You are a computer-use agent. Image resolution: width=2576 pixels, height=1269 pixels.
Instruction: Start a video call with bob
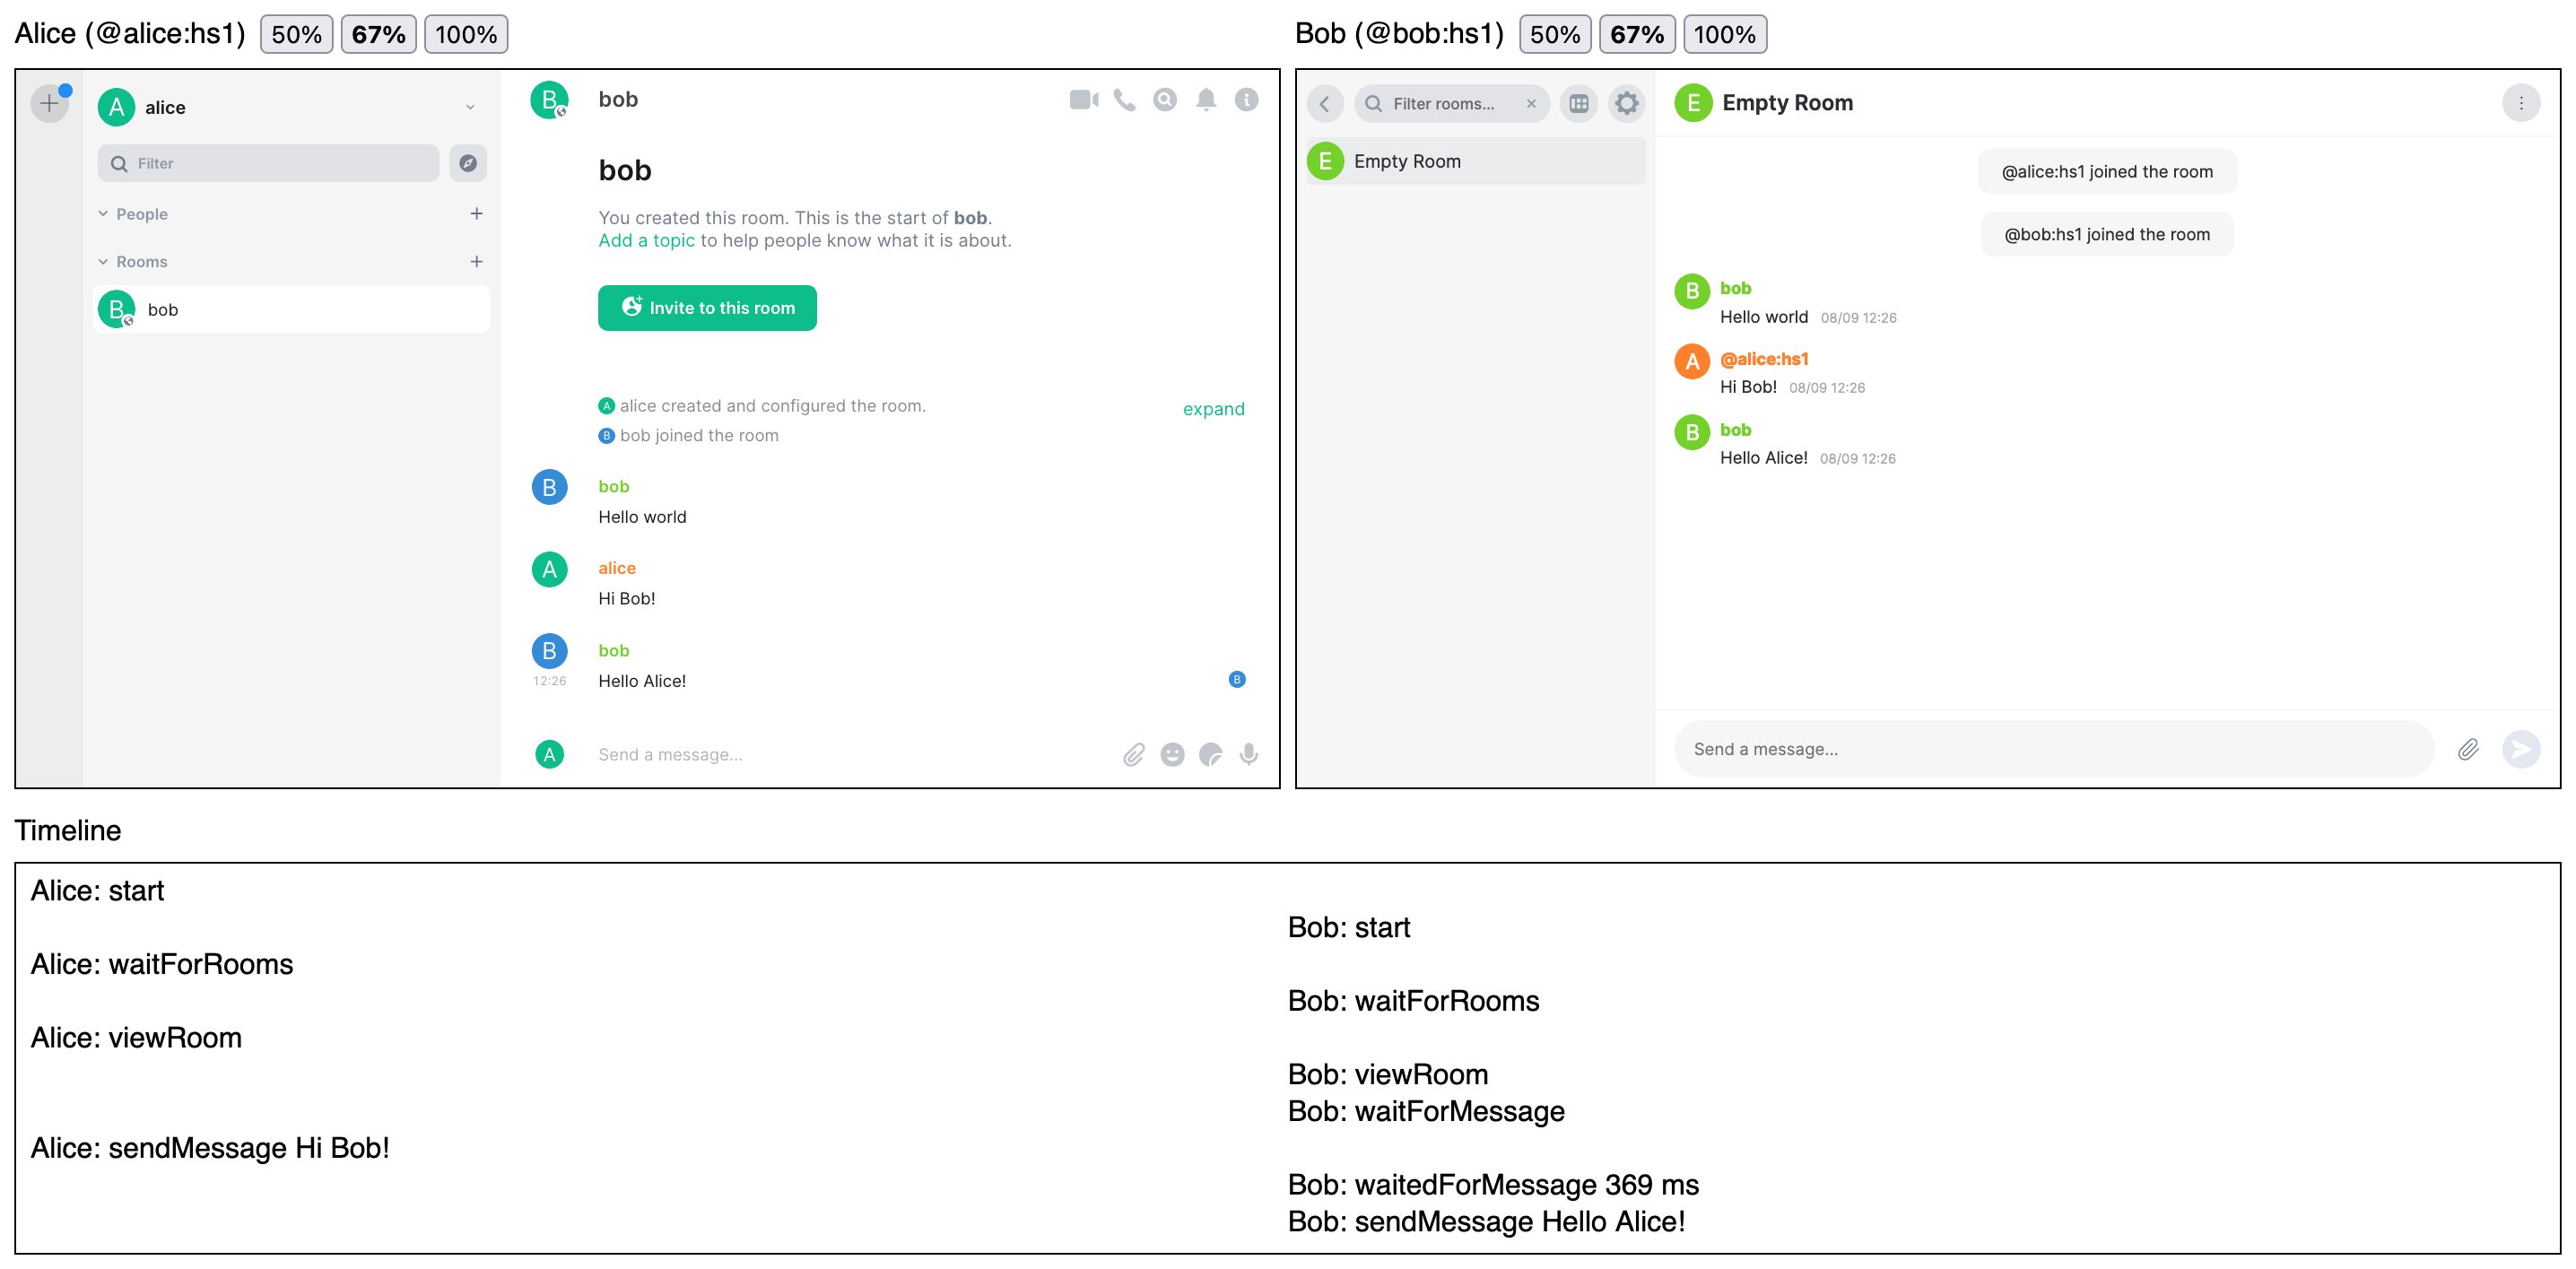click(x=1083, y=100)
